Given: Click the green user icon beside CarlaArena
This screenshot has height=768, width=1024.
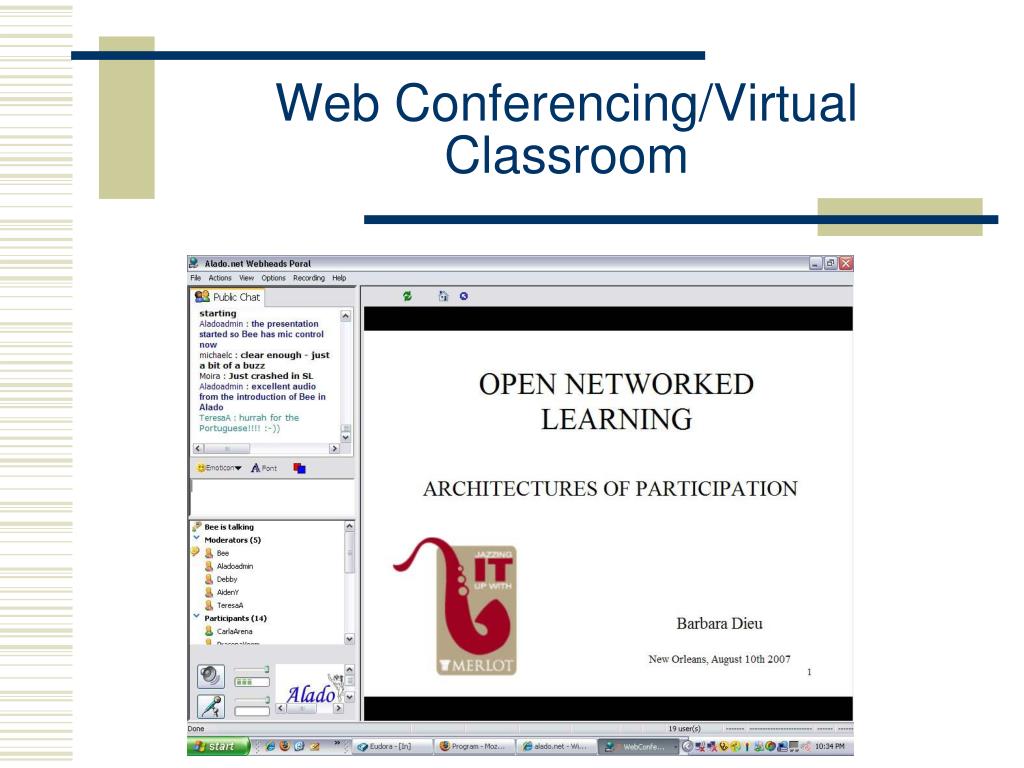Looking at the screenshot, I should coord(209,632).
